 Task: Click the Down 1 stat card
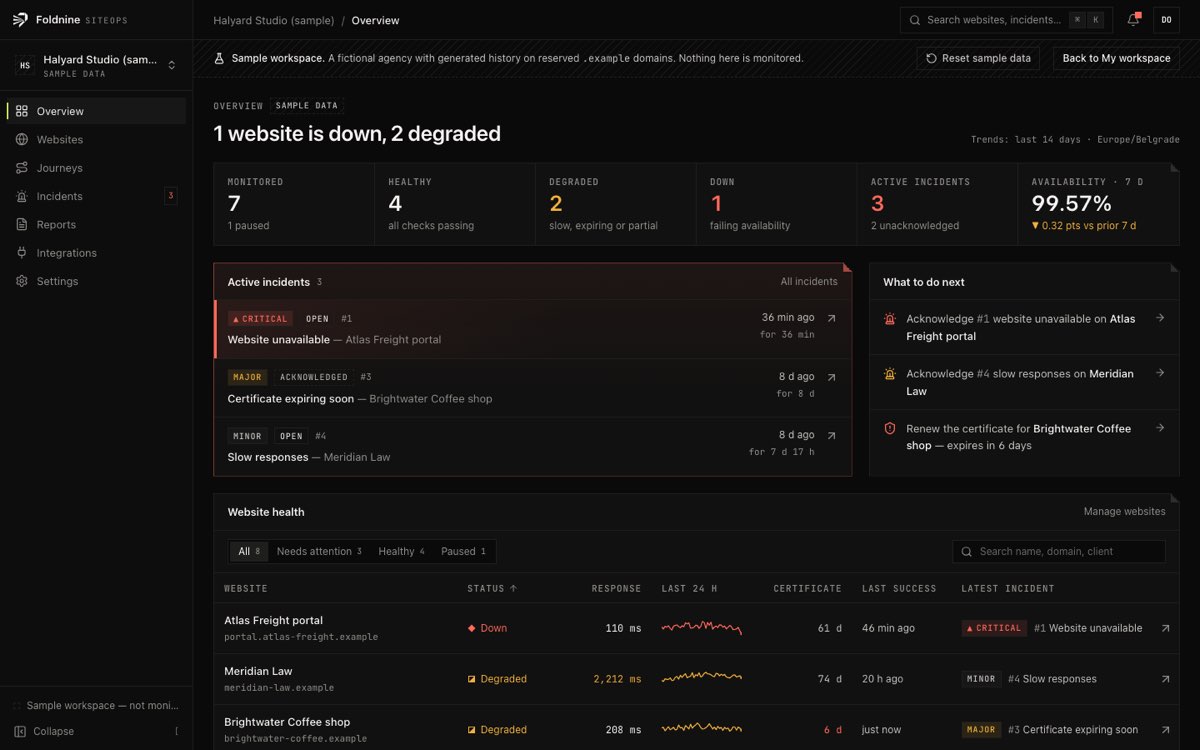point(777,204)
